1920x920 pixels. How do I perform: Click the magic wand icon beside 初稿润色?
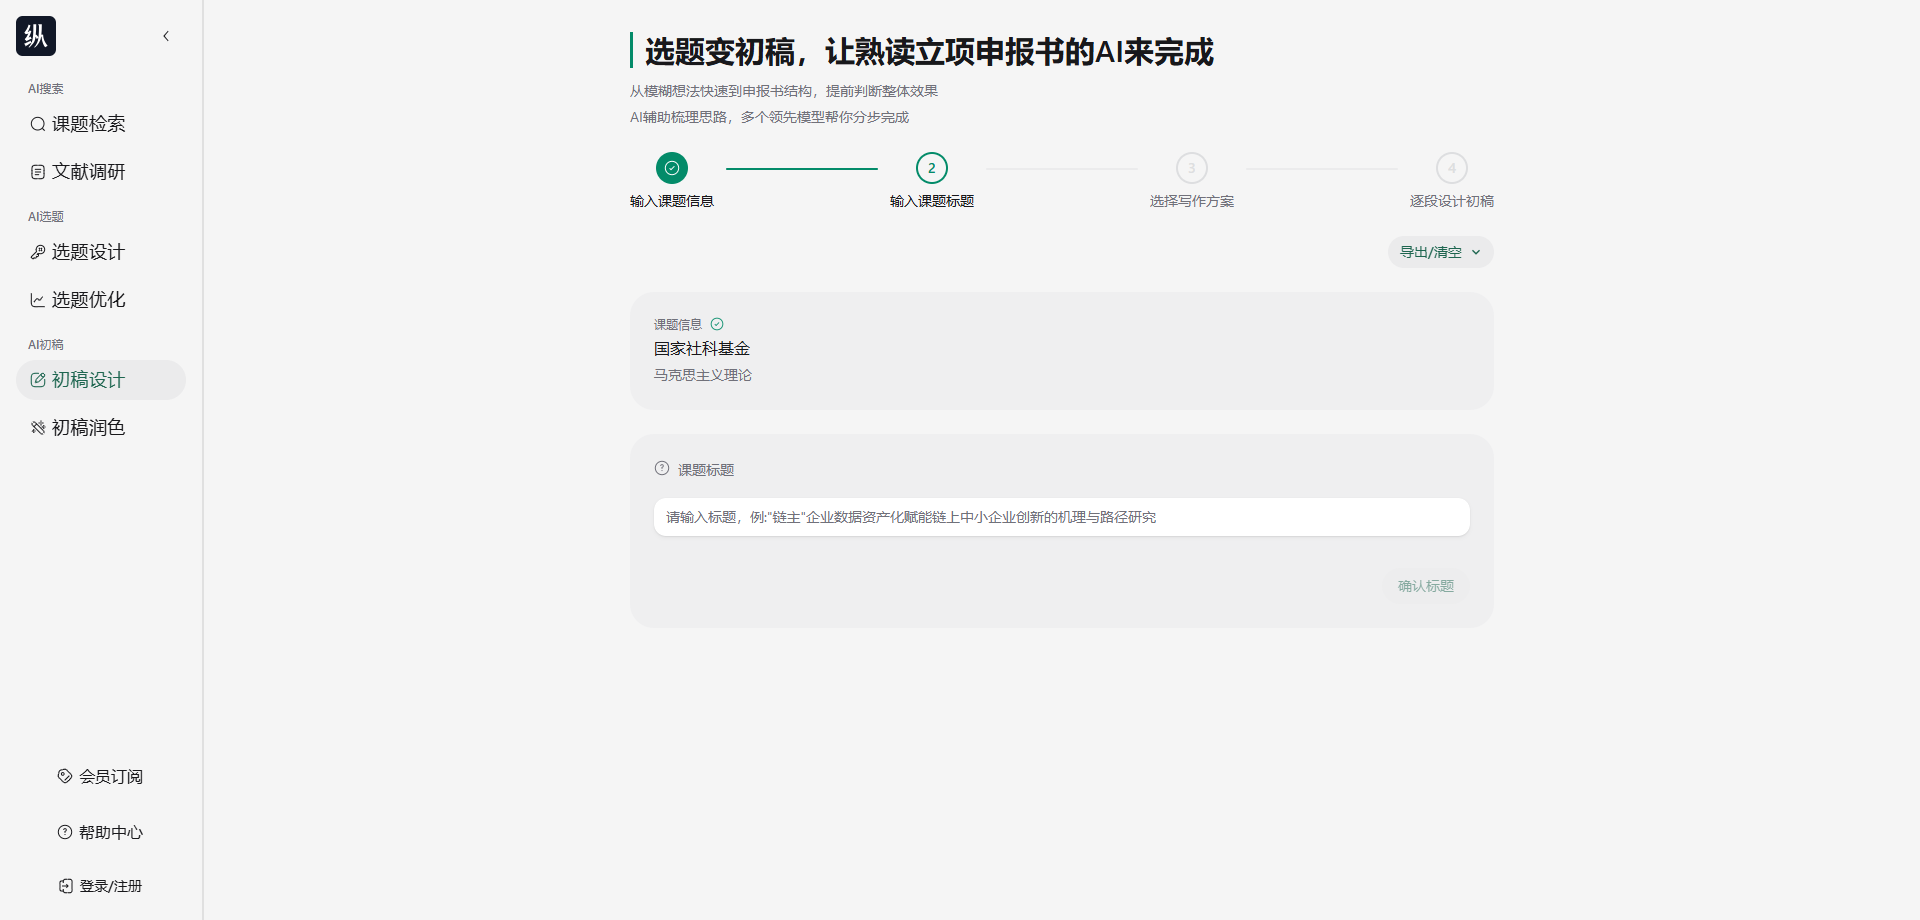(38, 428)
